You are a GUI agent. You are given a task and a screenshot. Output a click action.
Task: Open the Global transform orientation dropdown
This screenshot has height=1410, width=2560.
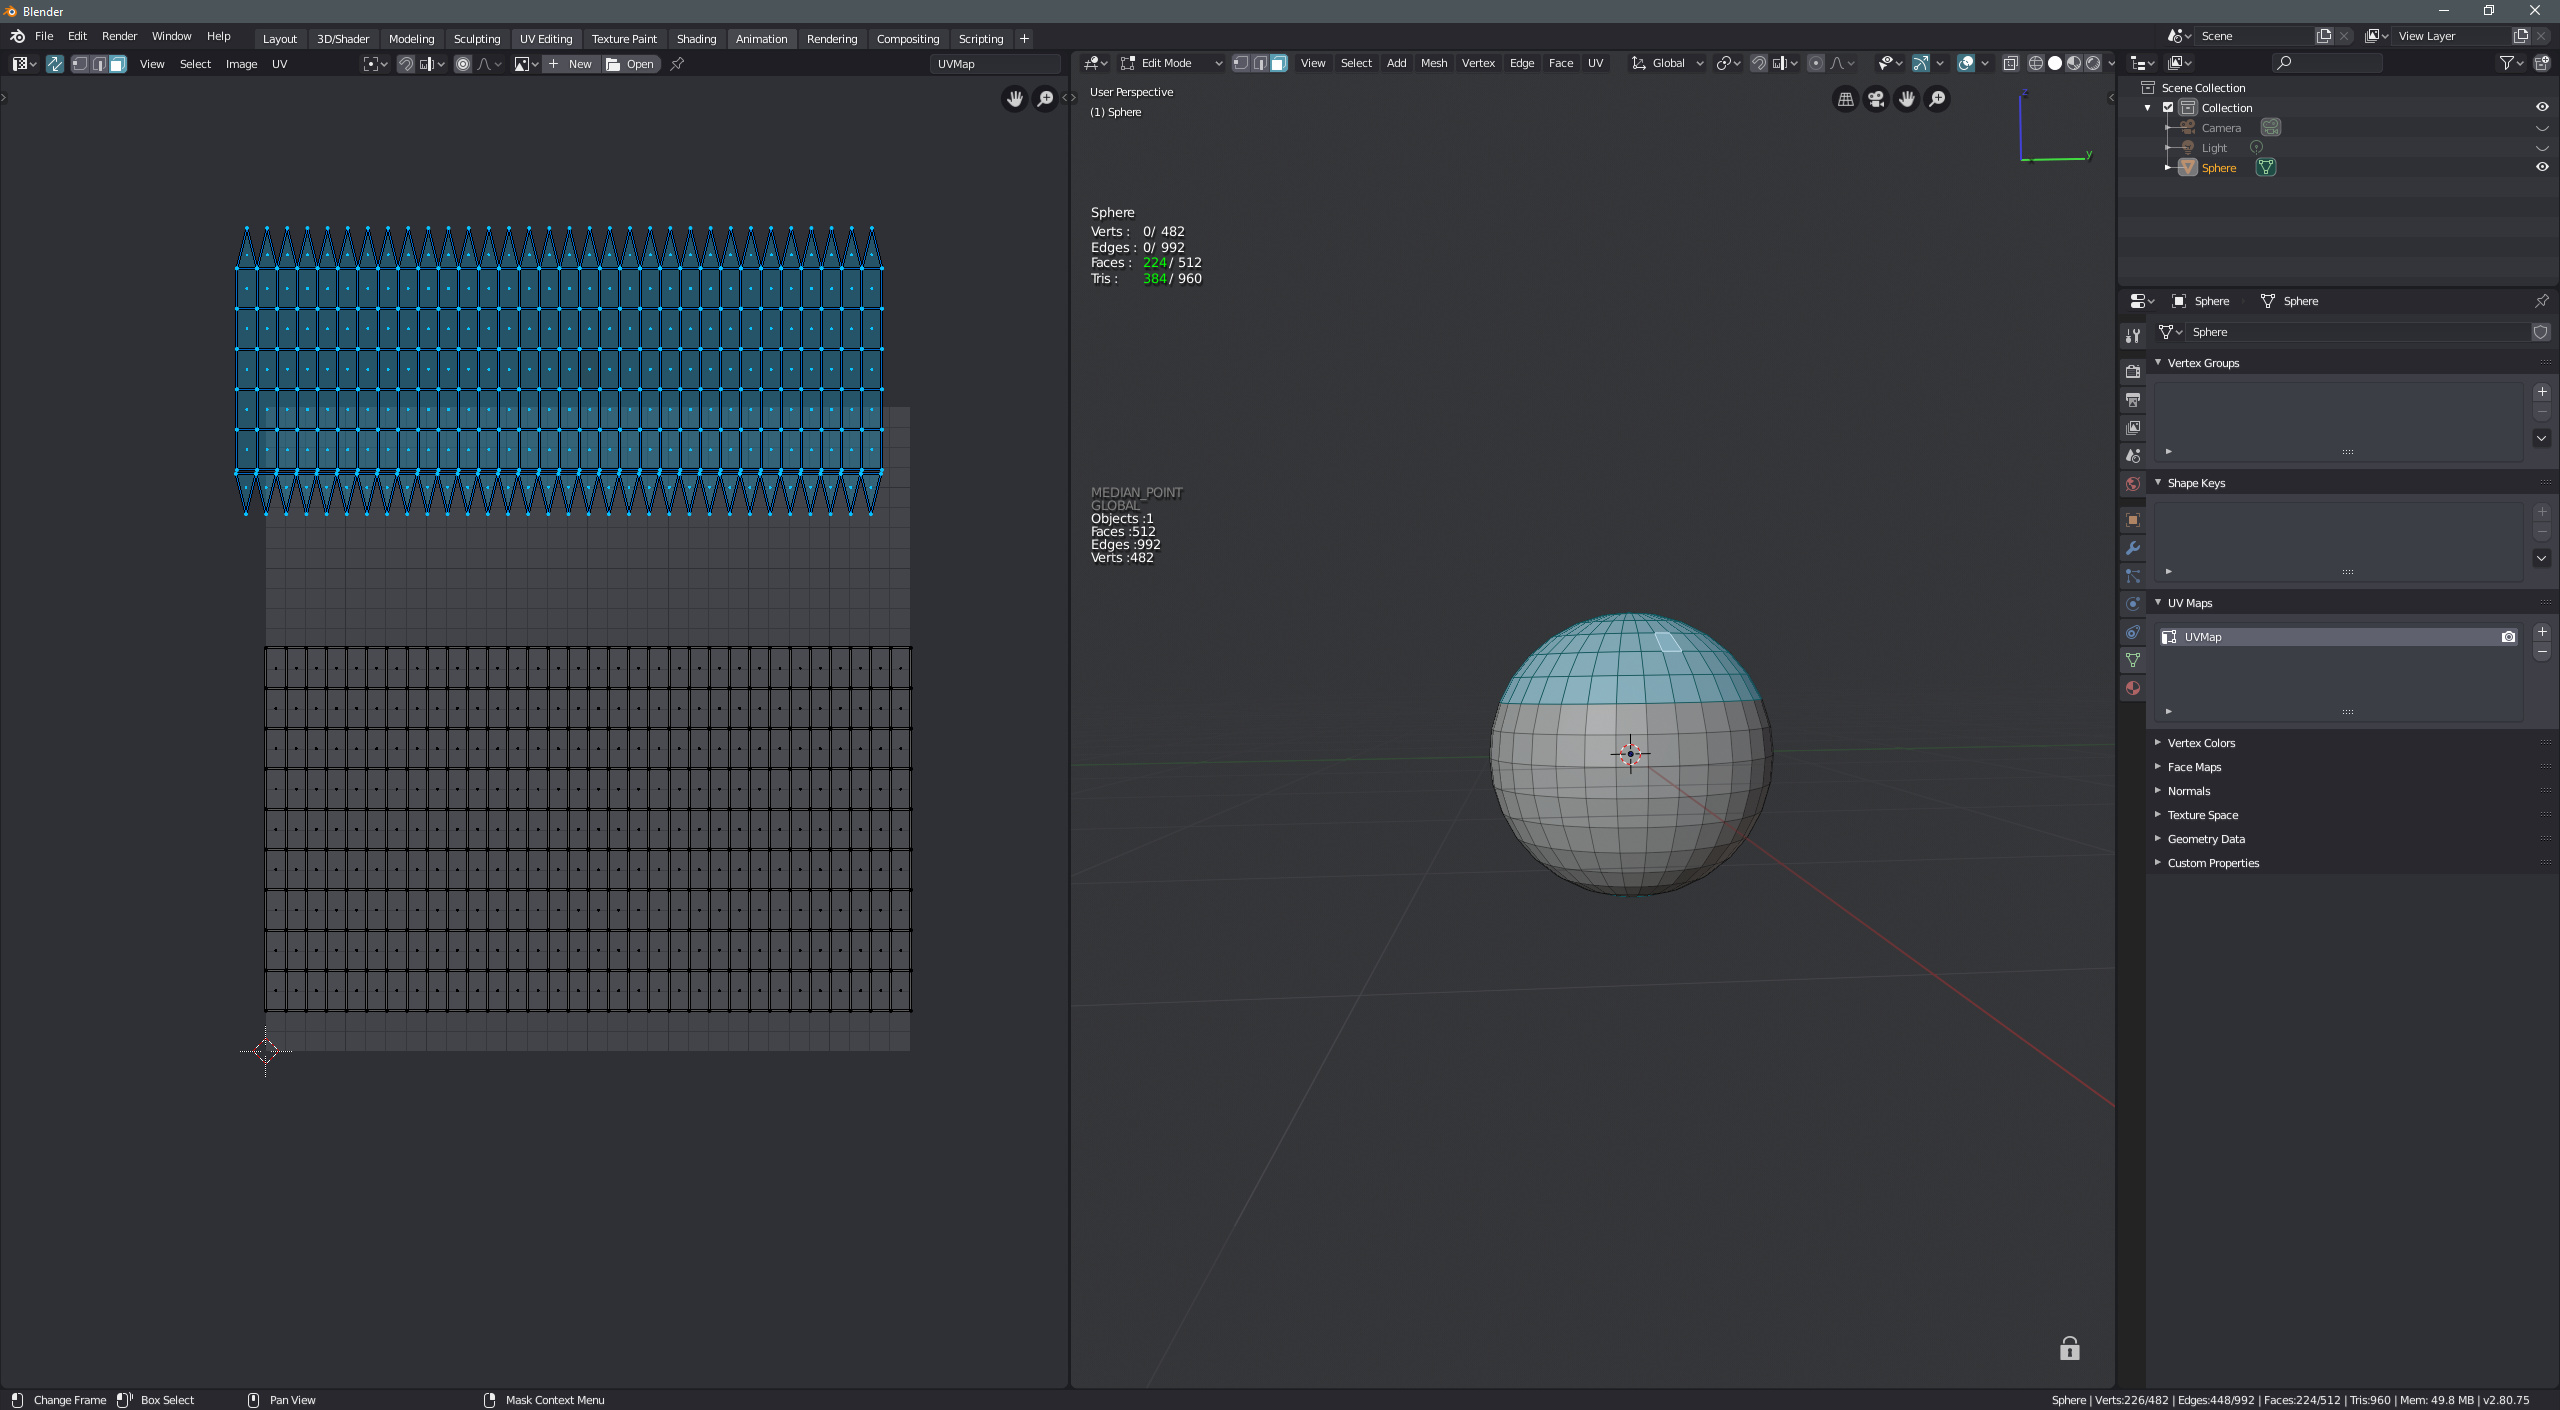(1667, 63)
